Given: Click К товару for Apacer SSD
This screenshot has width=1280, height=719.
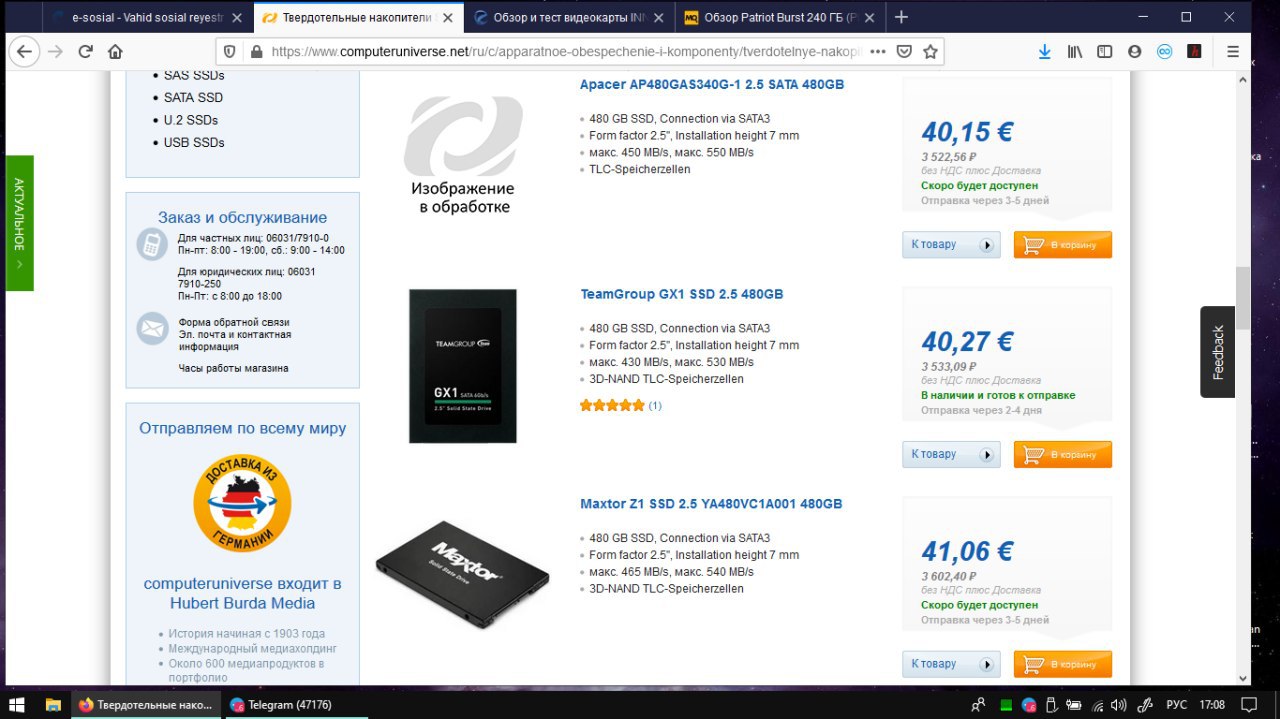Looking at the screenshot, I should 951,245.
